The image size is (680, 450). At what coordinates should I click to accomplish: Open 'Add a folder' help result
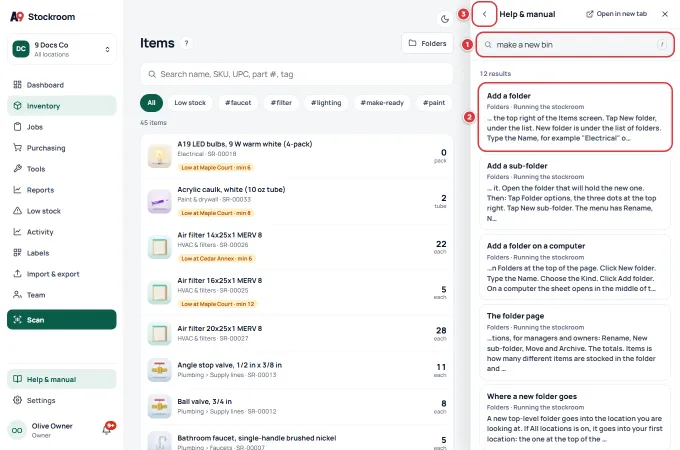(x=575, y=117)
